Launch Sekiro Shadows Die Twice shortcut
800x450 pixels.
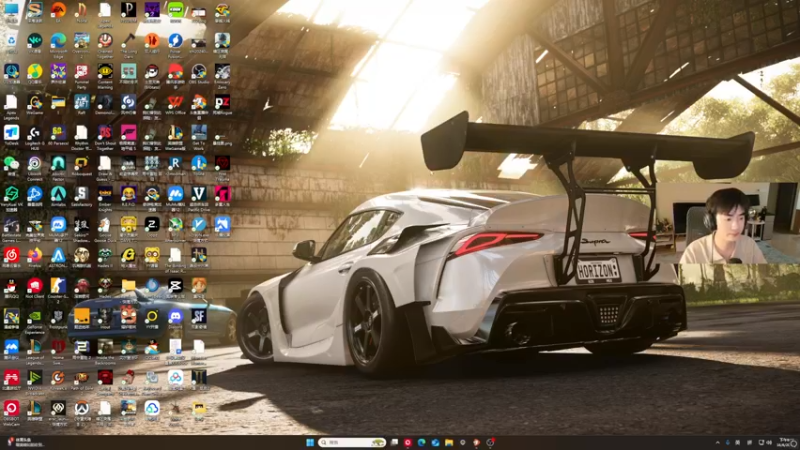point(82,224)
